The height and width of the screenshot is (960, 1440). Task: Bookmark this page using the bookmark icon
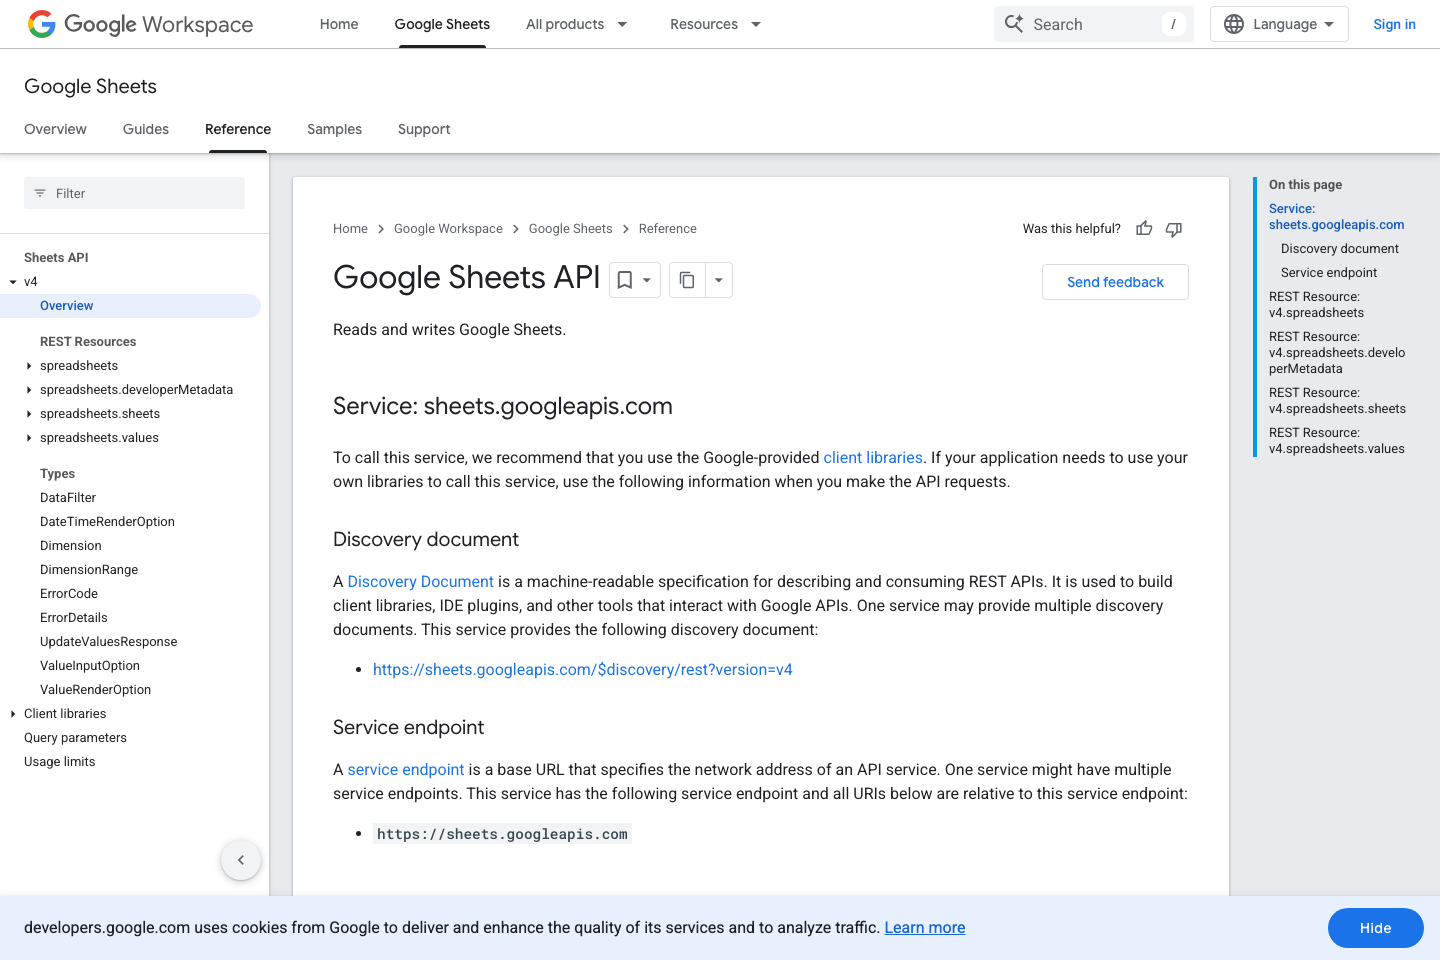point(627,280)
